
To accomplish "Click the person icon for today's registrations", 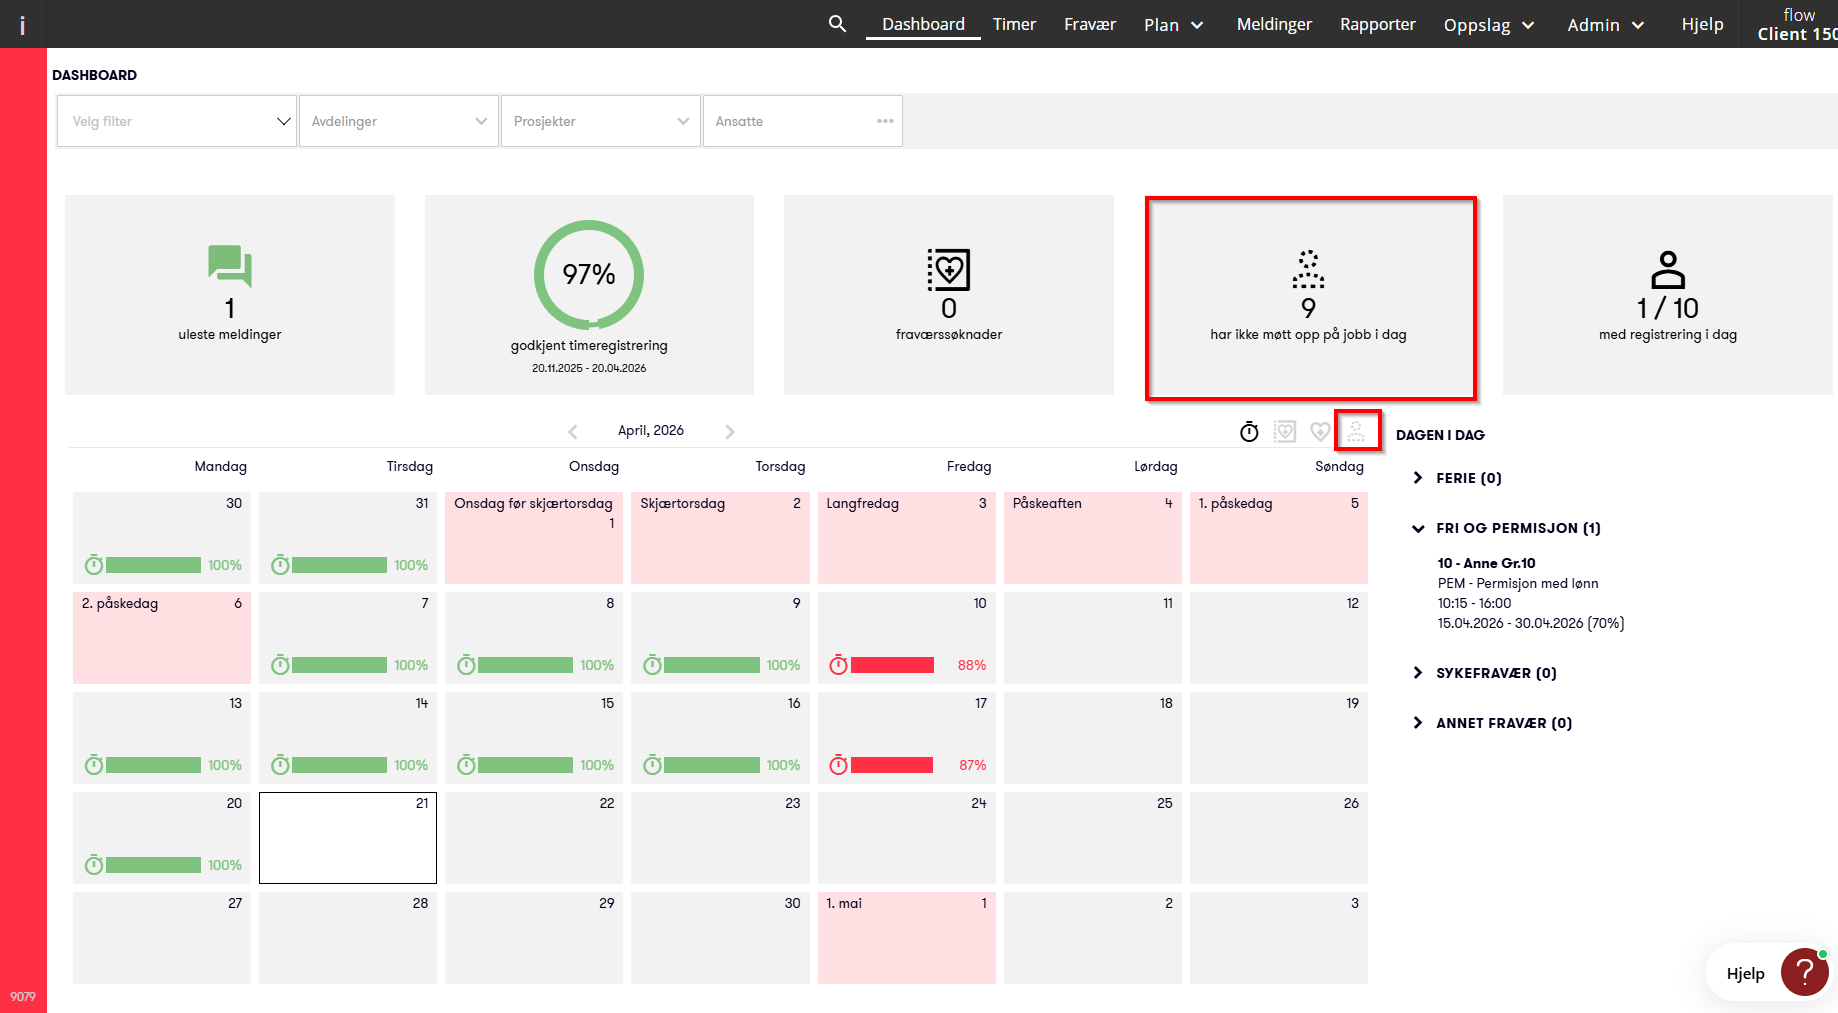I will click(x=1667, y=270).
